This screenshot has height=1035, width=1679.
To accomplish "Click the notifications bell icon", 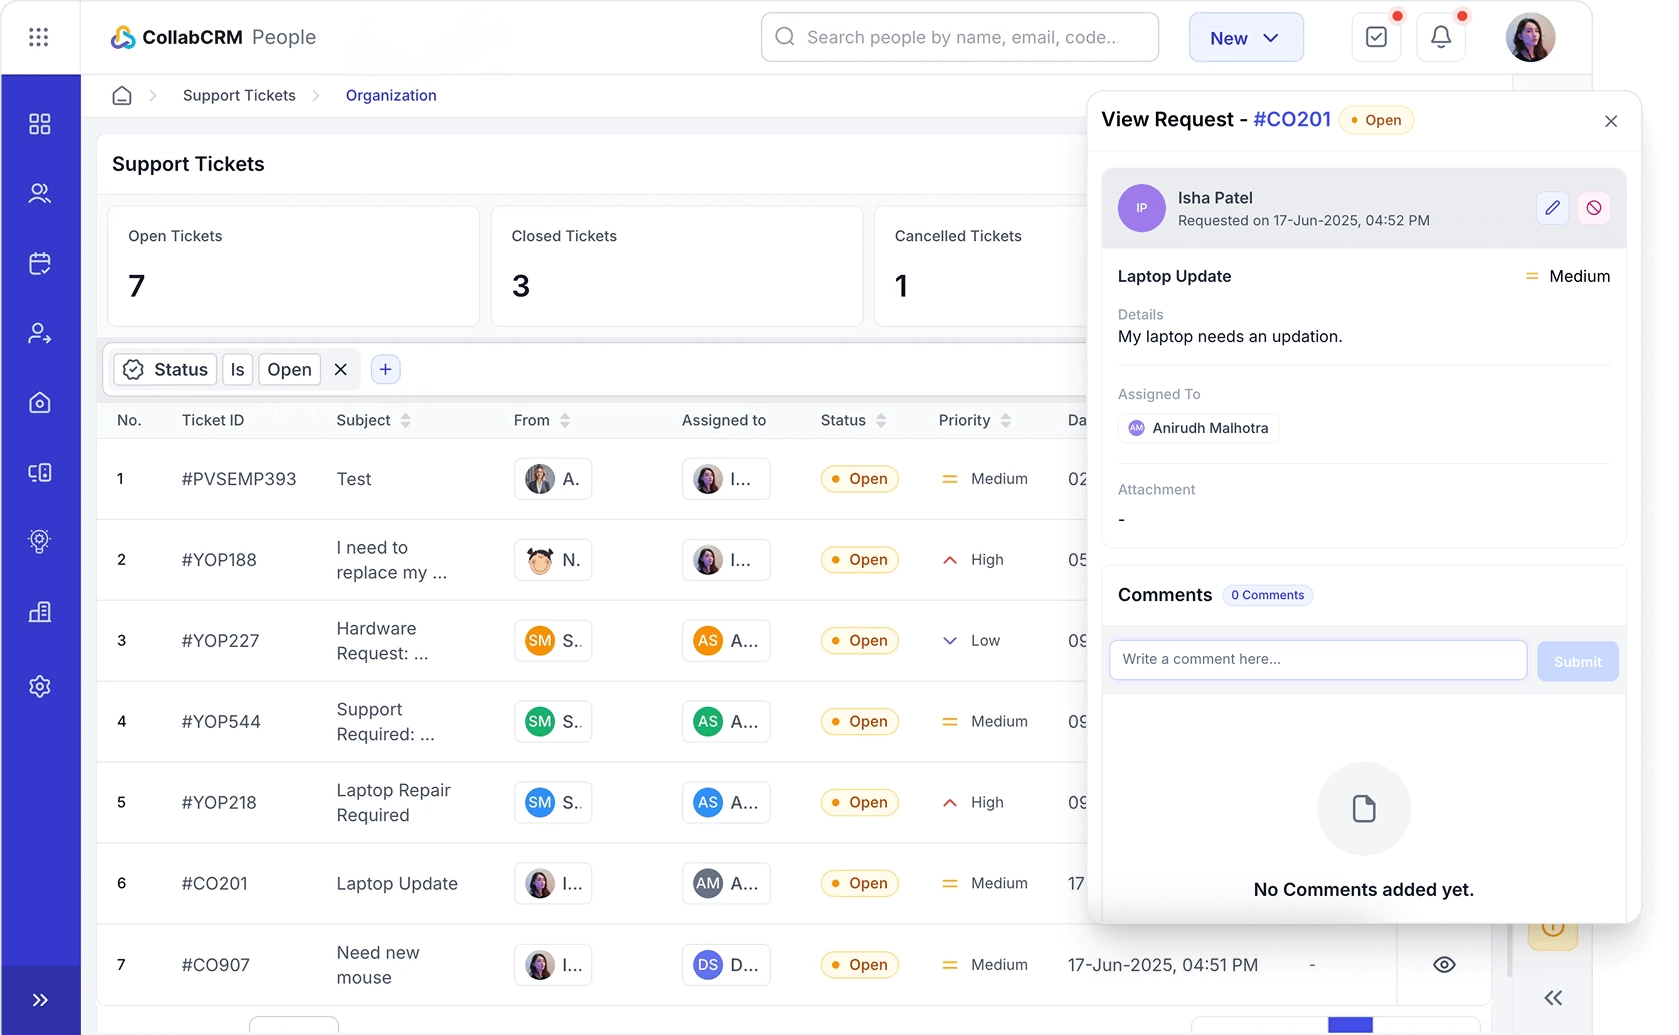I will point(1441,36).
